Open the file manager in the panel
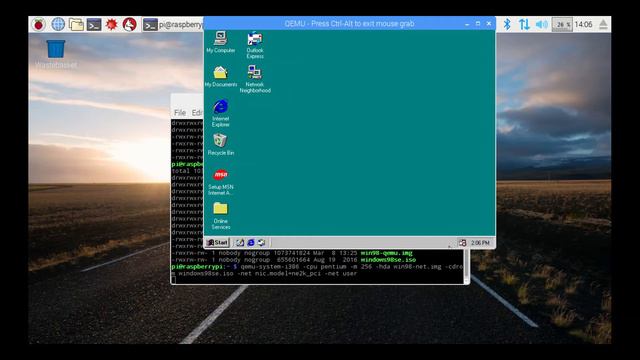The image size is (640, 360). (76, 24)
